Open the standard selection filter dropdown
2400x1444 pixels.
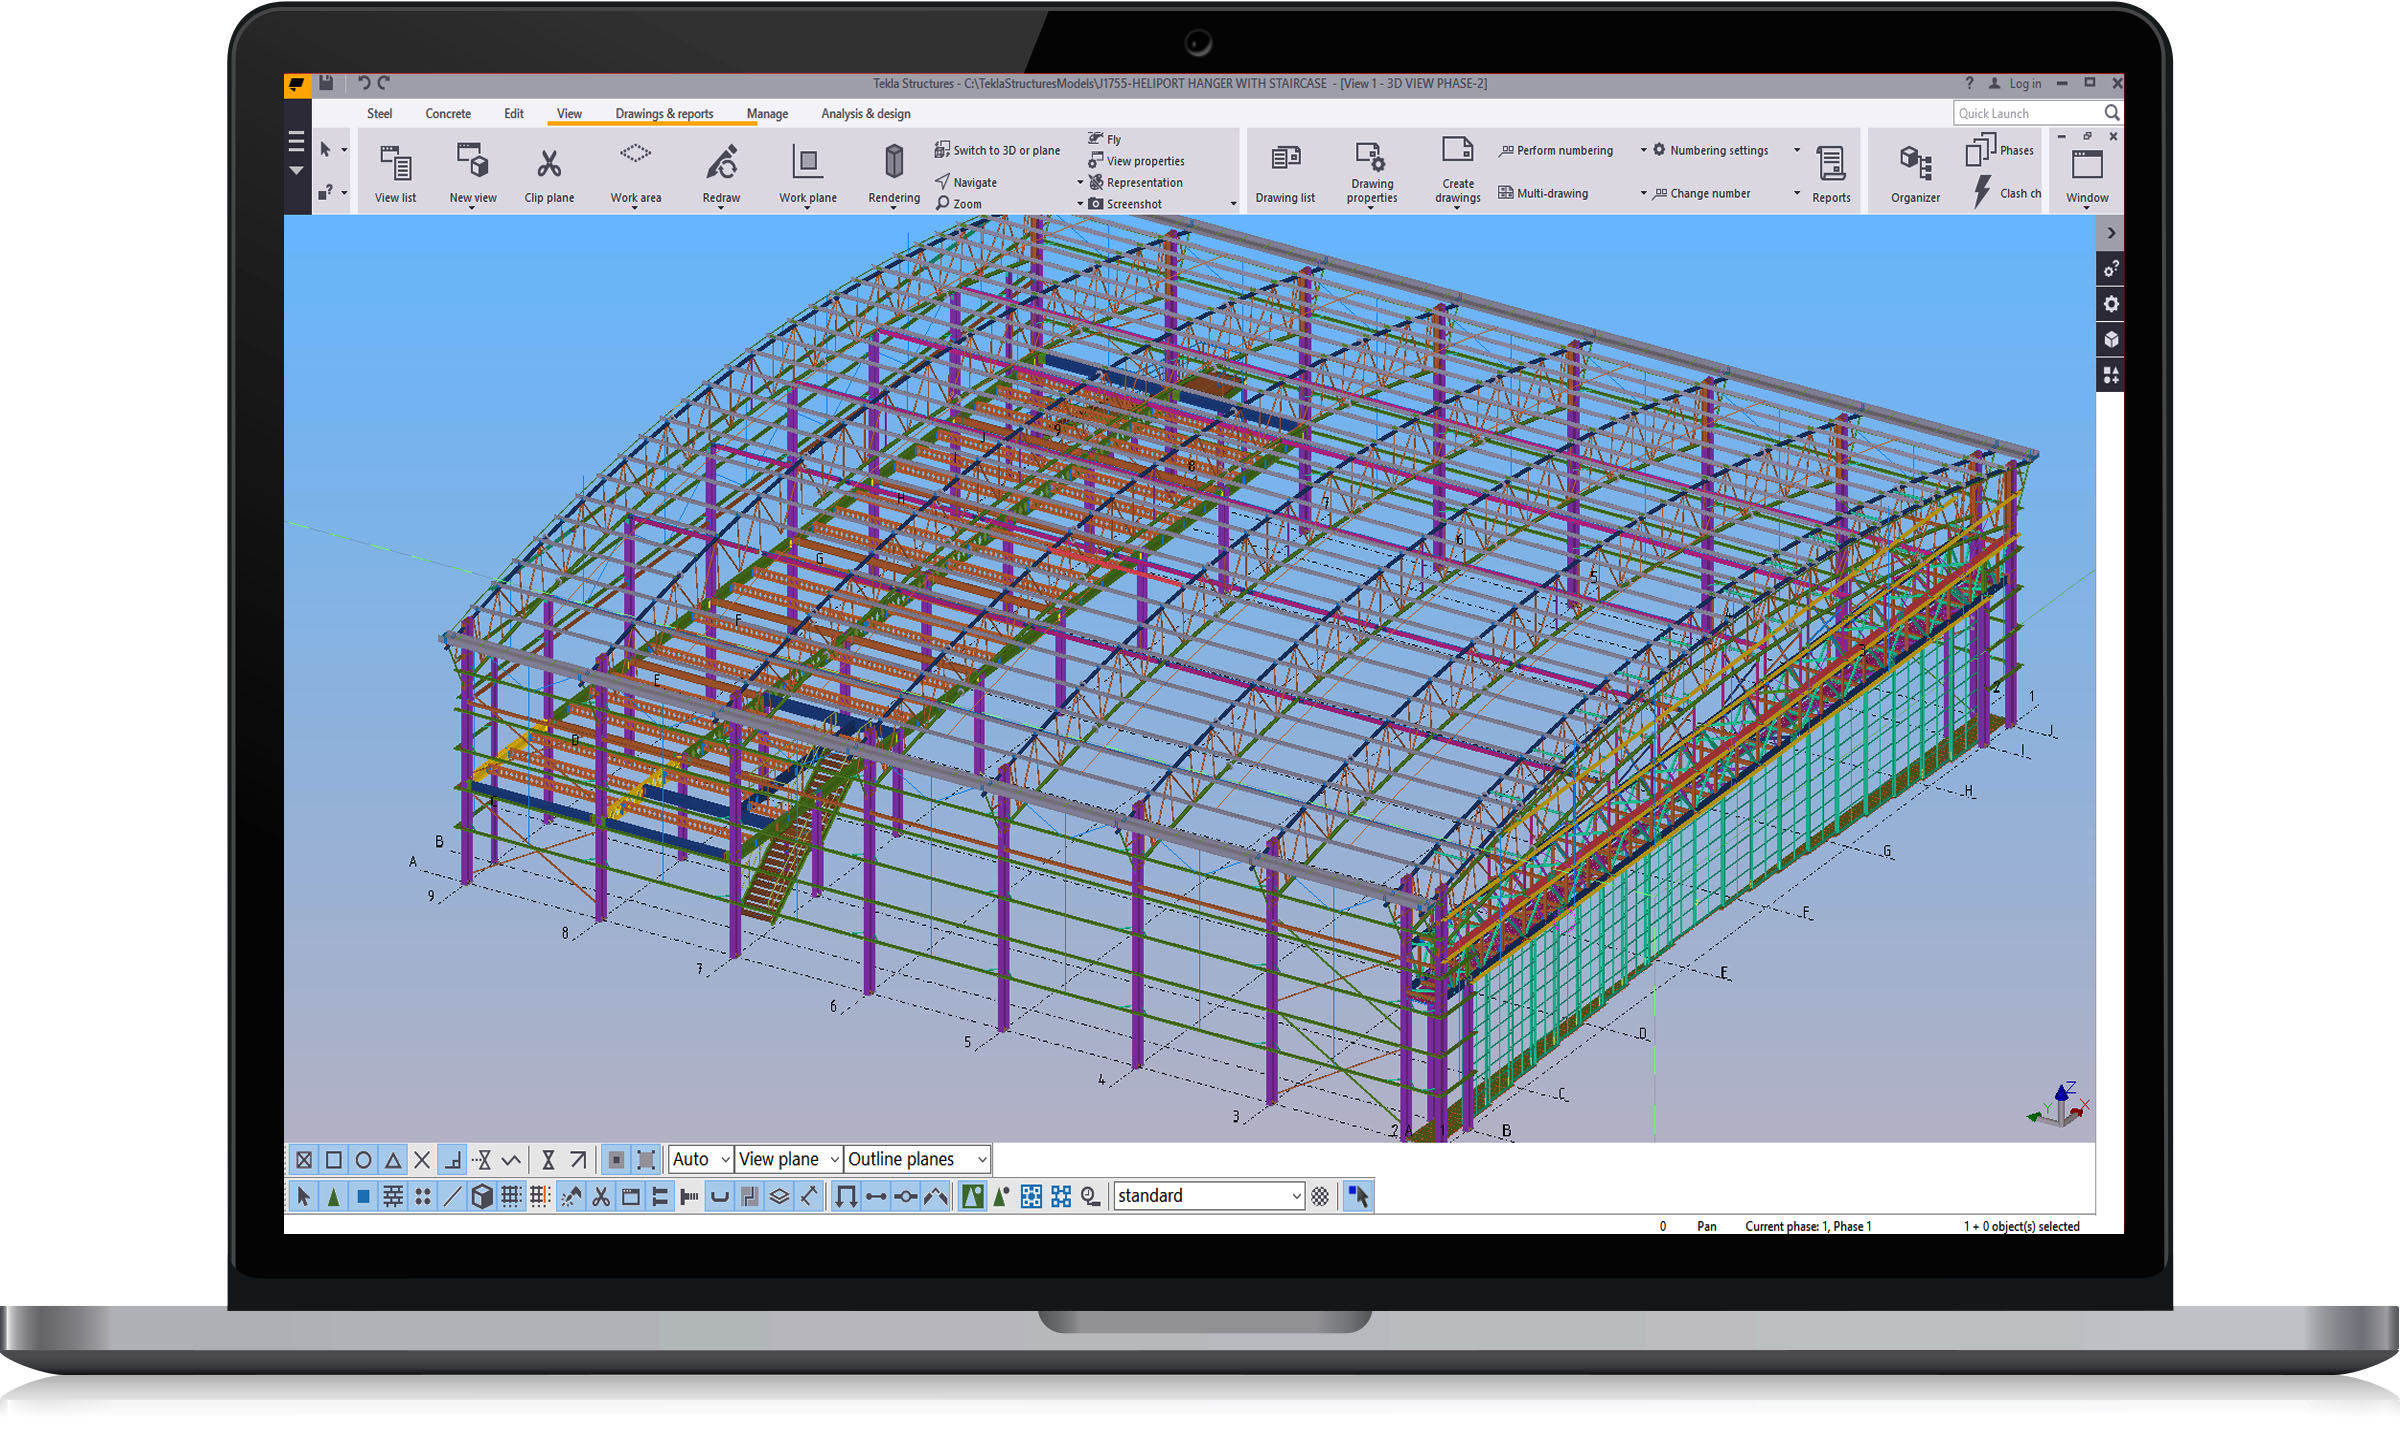1295,1196
